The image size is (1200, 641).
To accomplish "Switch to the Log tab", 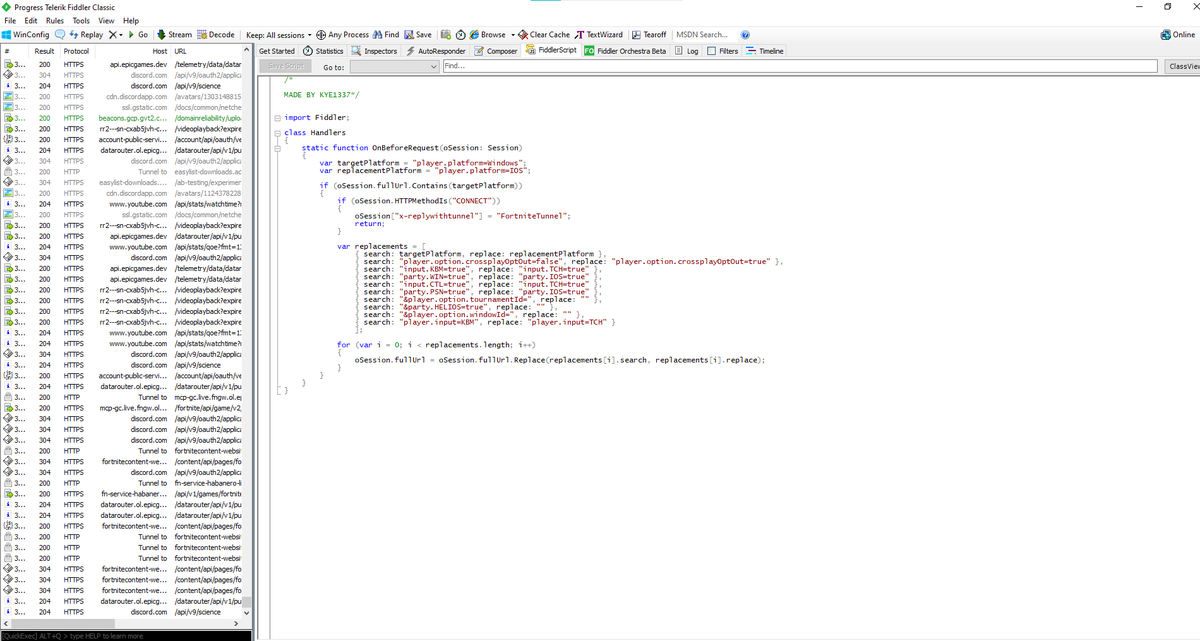I will pos(688,51).
